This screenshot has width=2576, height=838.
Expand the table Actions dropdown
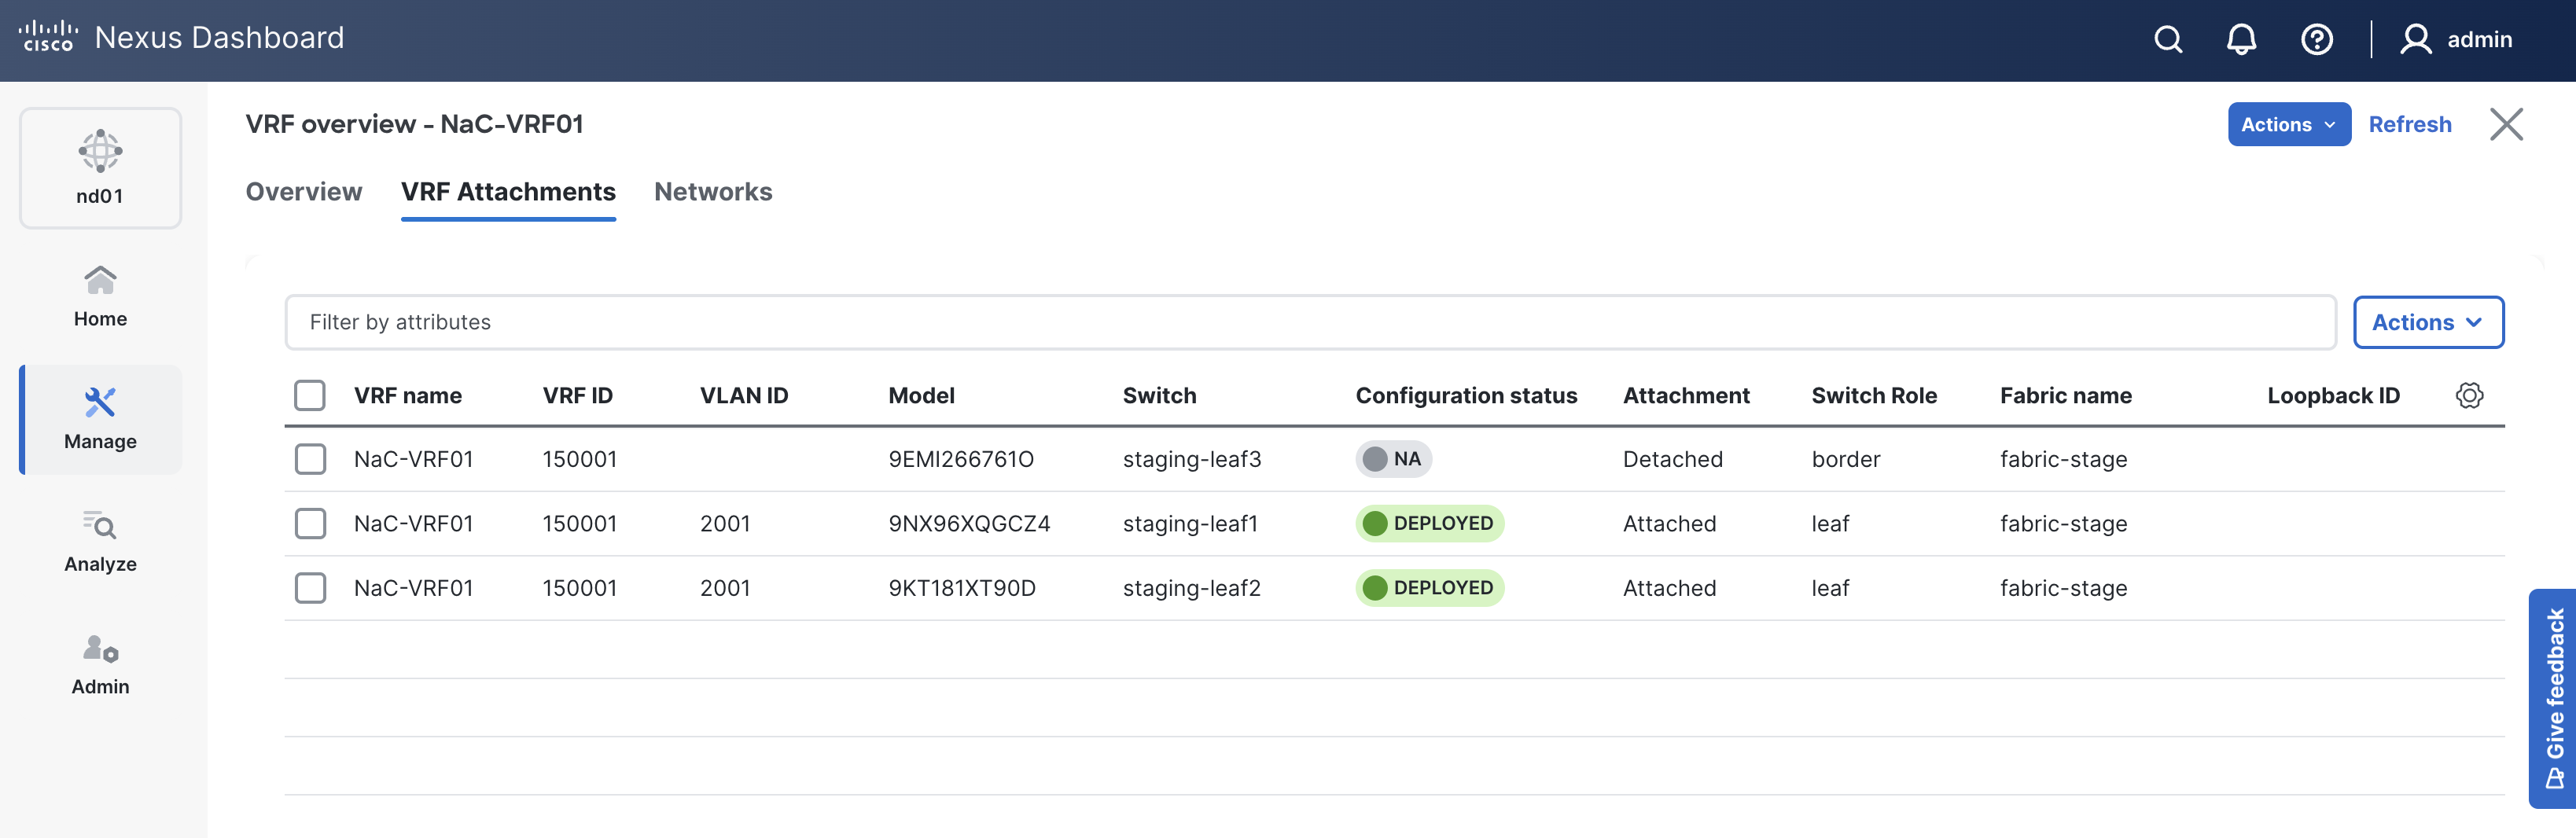(x=2427, y=322)
